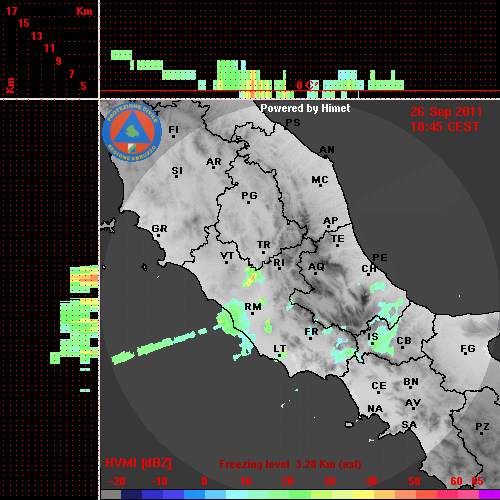Click the 65 dBZ scale value
Viewport: 500px width, 500px height.
(x=477, y=481)
